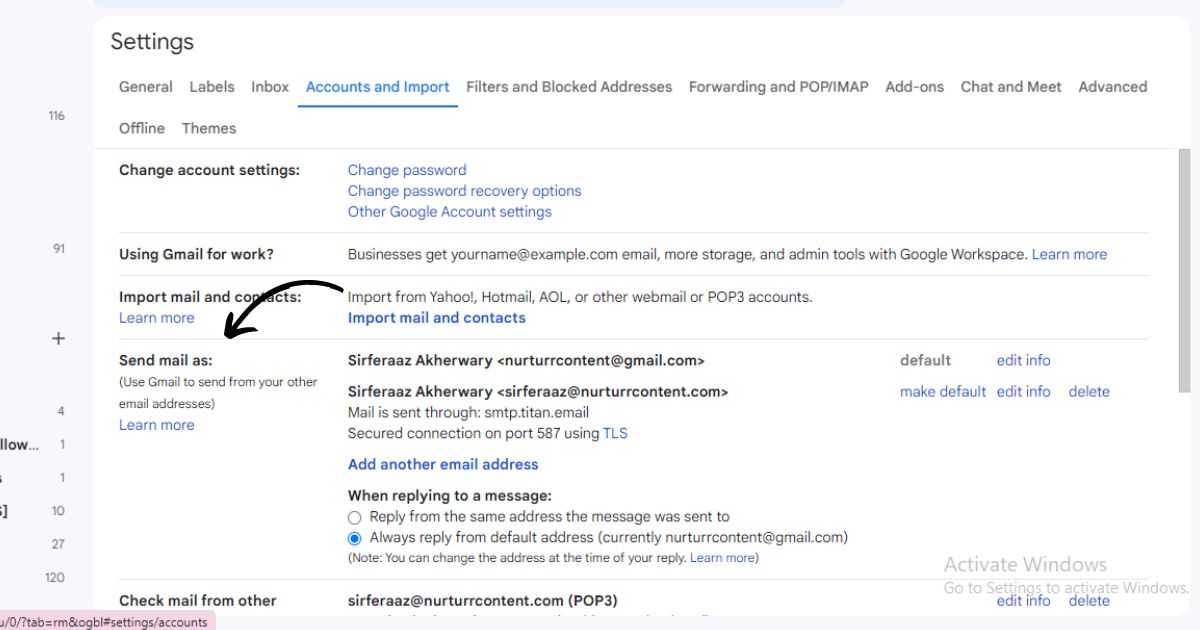1200x630 pixels.
Task: Click Learn more under Import mail and contacts
Action: (157, 318)
